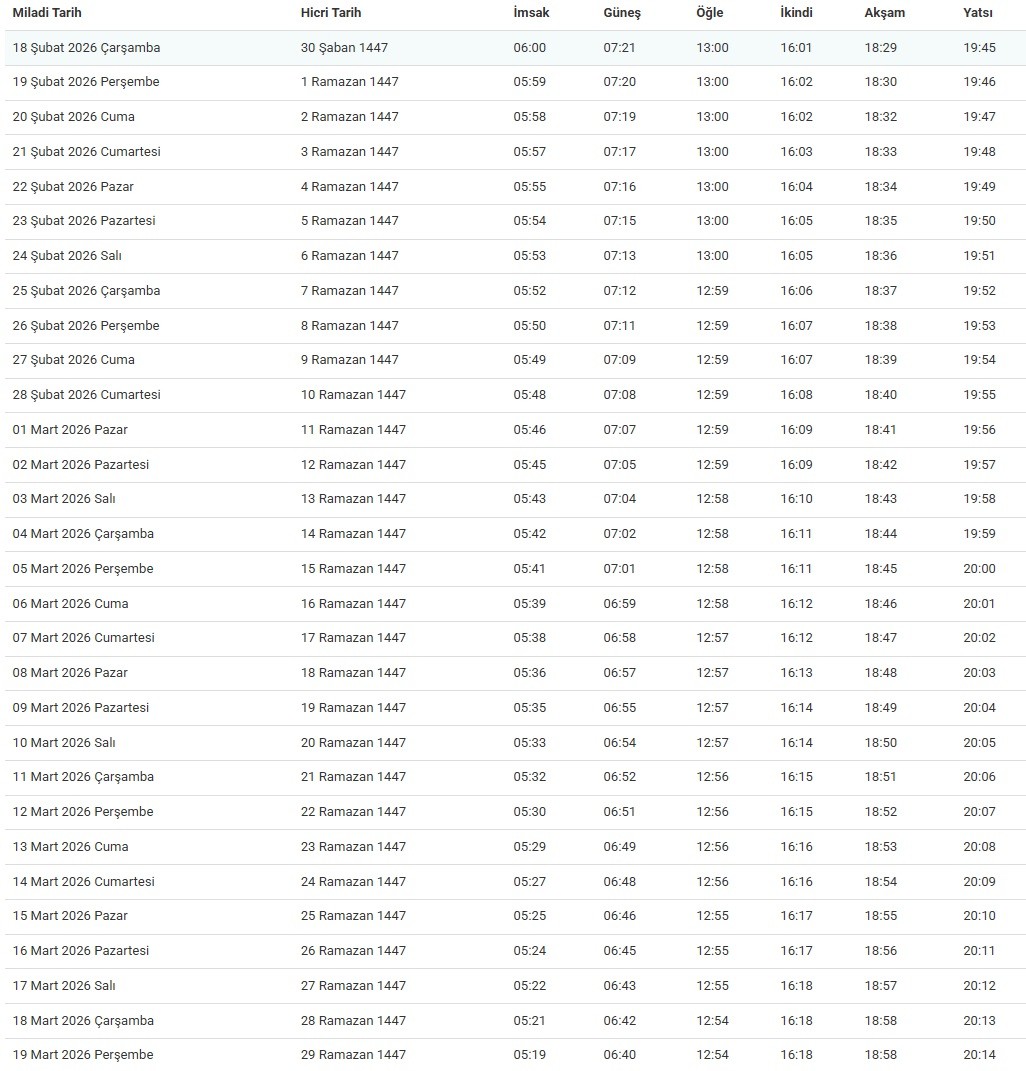Image resolution: width=1026 pixels, height=1071 pixels.
Task: Select the Güneş column header
Action: pyautogui.click(x=622, y=13)
